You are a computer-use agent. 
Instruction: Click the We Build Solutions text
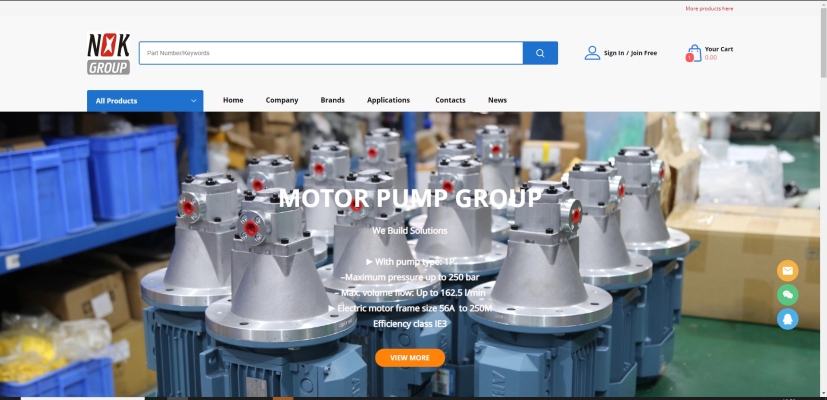(x=410, y=231)
